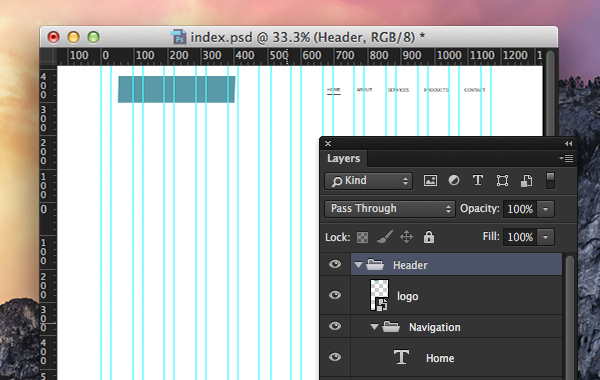Collapse the Navigation group triangle
600x380 pixels.
[374, 327]
